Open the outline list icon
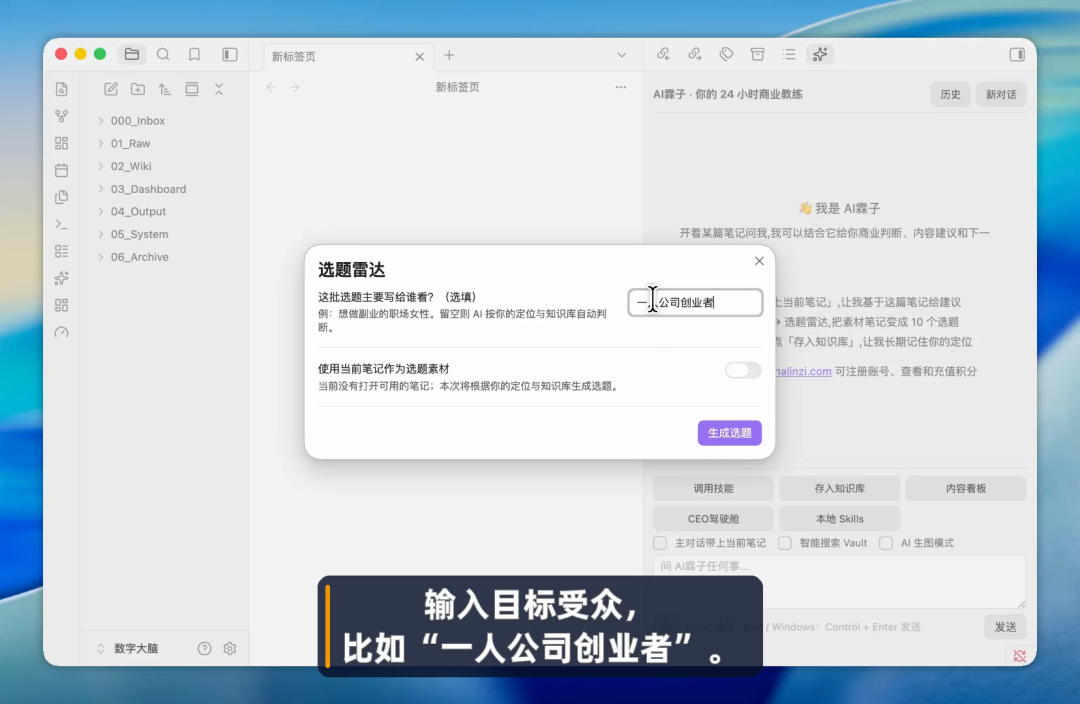This screenshot has height=704, width=1080. pyautogui.click(x=789, y=54)
